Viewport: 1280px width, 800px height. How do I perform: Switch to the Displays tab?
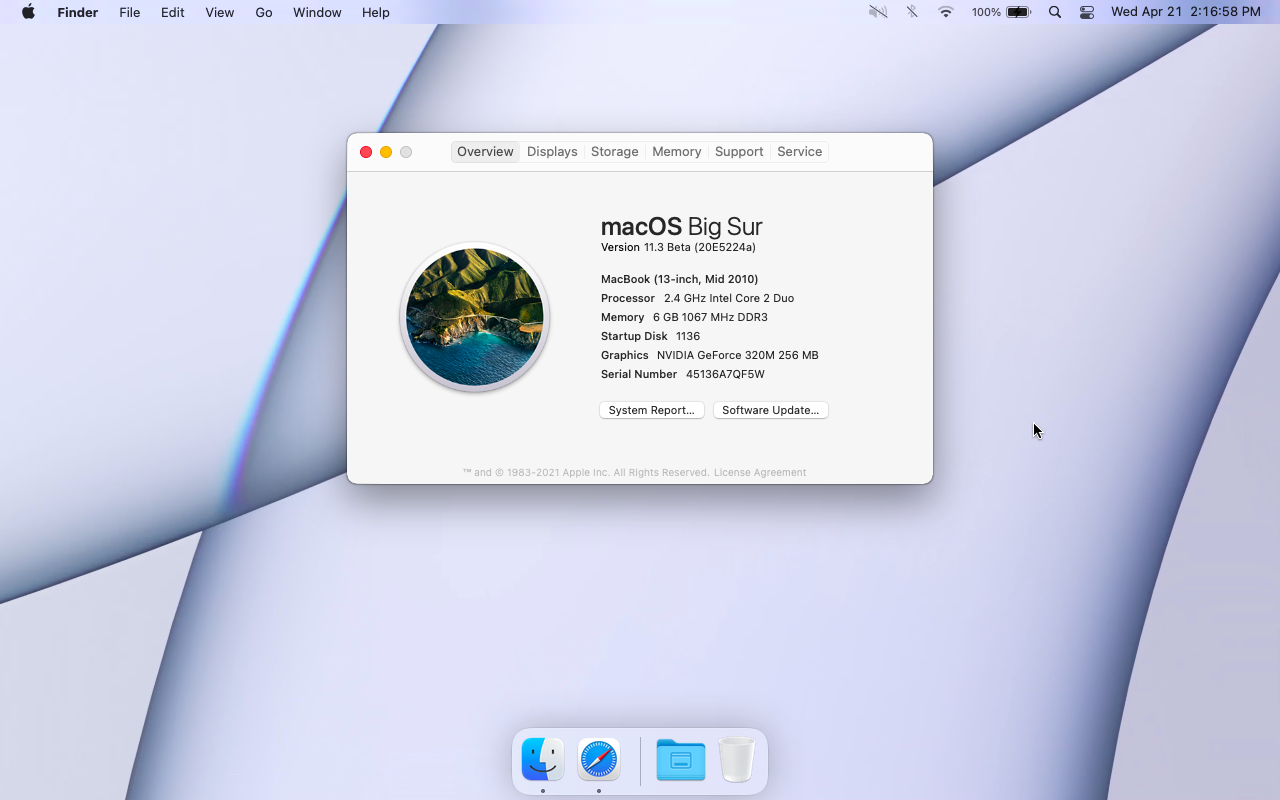[x=552, y=152]
